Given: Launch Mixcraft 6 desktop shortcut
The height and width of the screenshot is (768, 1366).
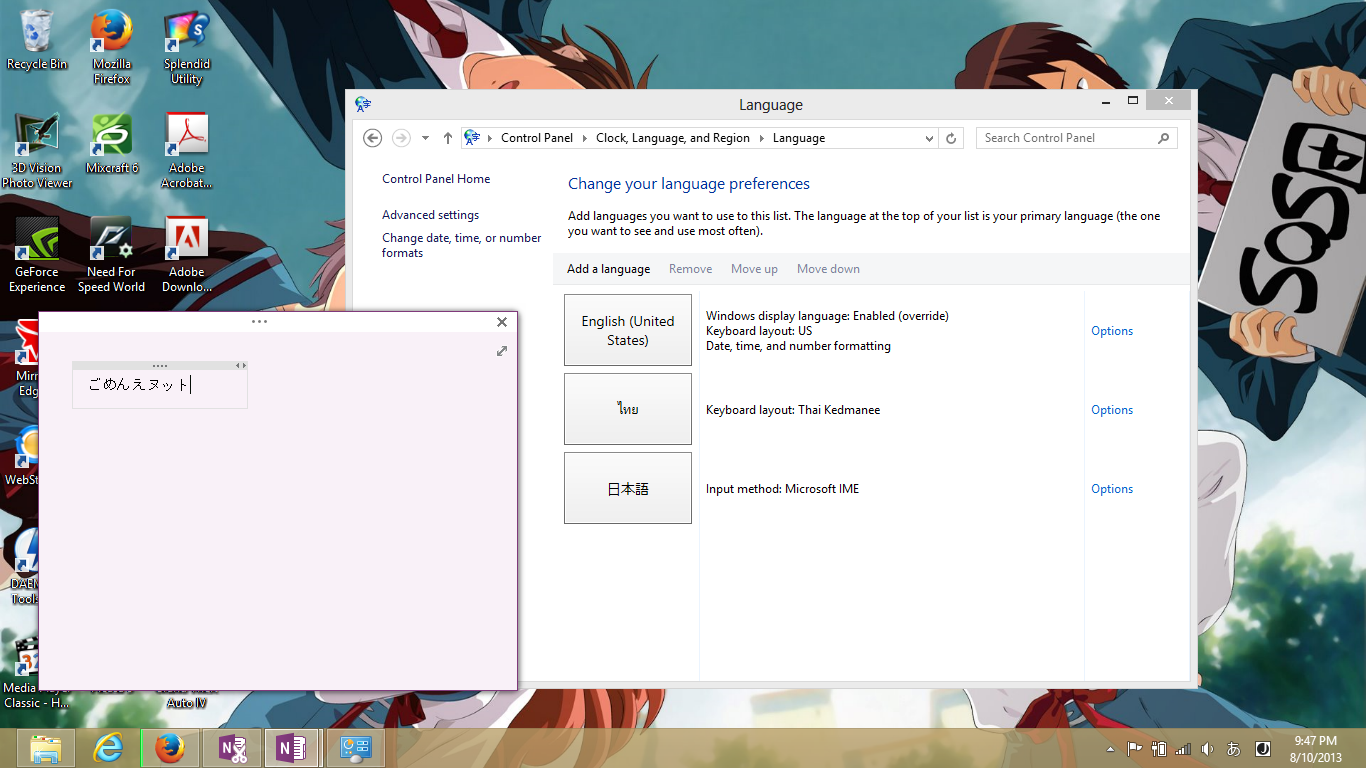Looking at the screenshot, I should [112, 144].
